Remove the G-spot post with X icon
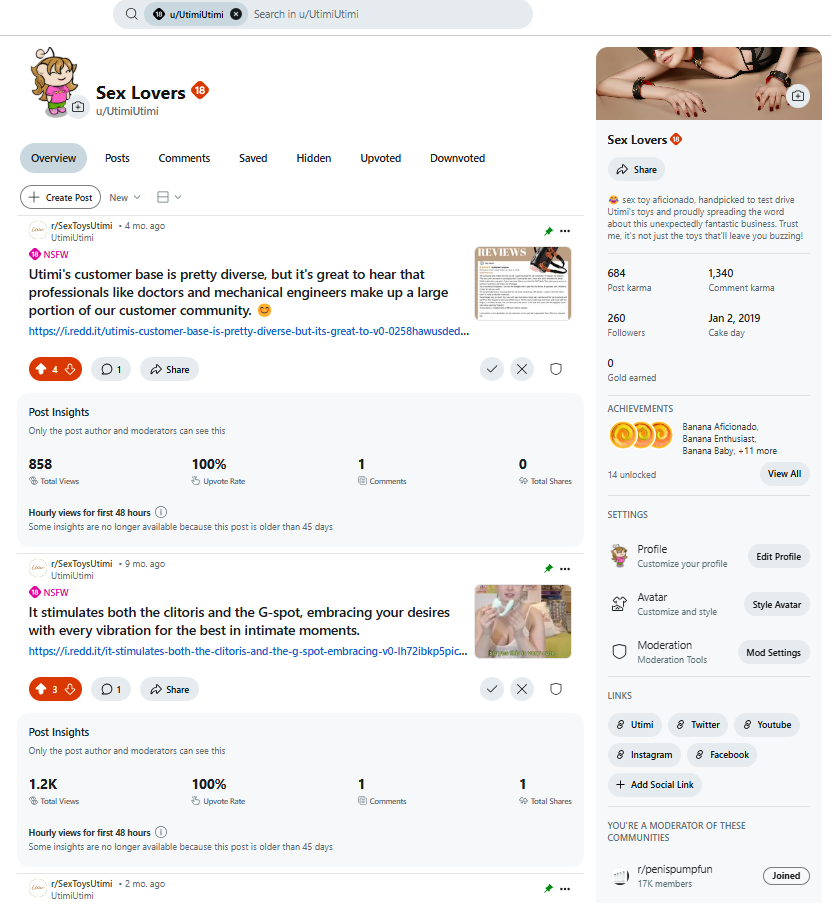This screenshot has width=831, height=904. pyautogui.click(x=522, y=689)
